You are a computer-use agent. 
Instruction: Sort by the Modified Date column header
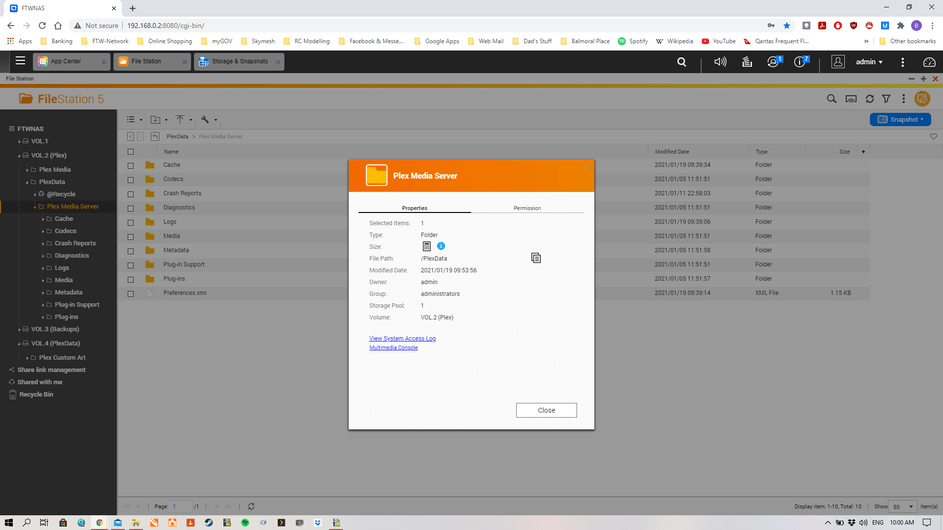(672, 152)
